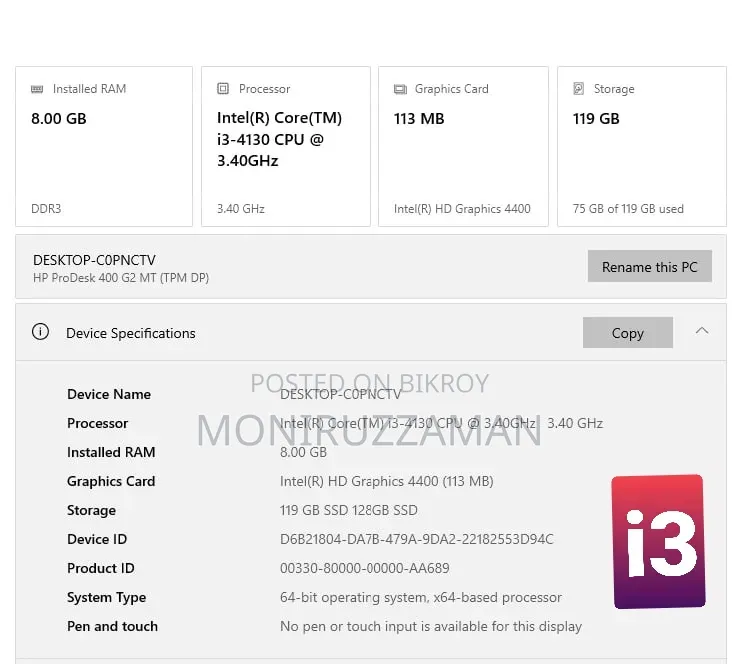Select the 119 GB SSD 128GB SSD value
The height and width of the screenshot is (664, 742).
(x=349, y=510)
